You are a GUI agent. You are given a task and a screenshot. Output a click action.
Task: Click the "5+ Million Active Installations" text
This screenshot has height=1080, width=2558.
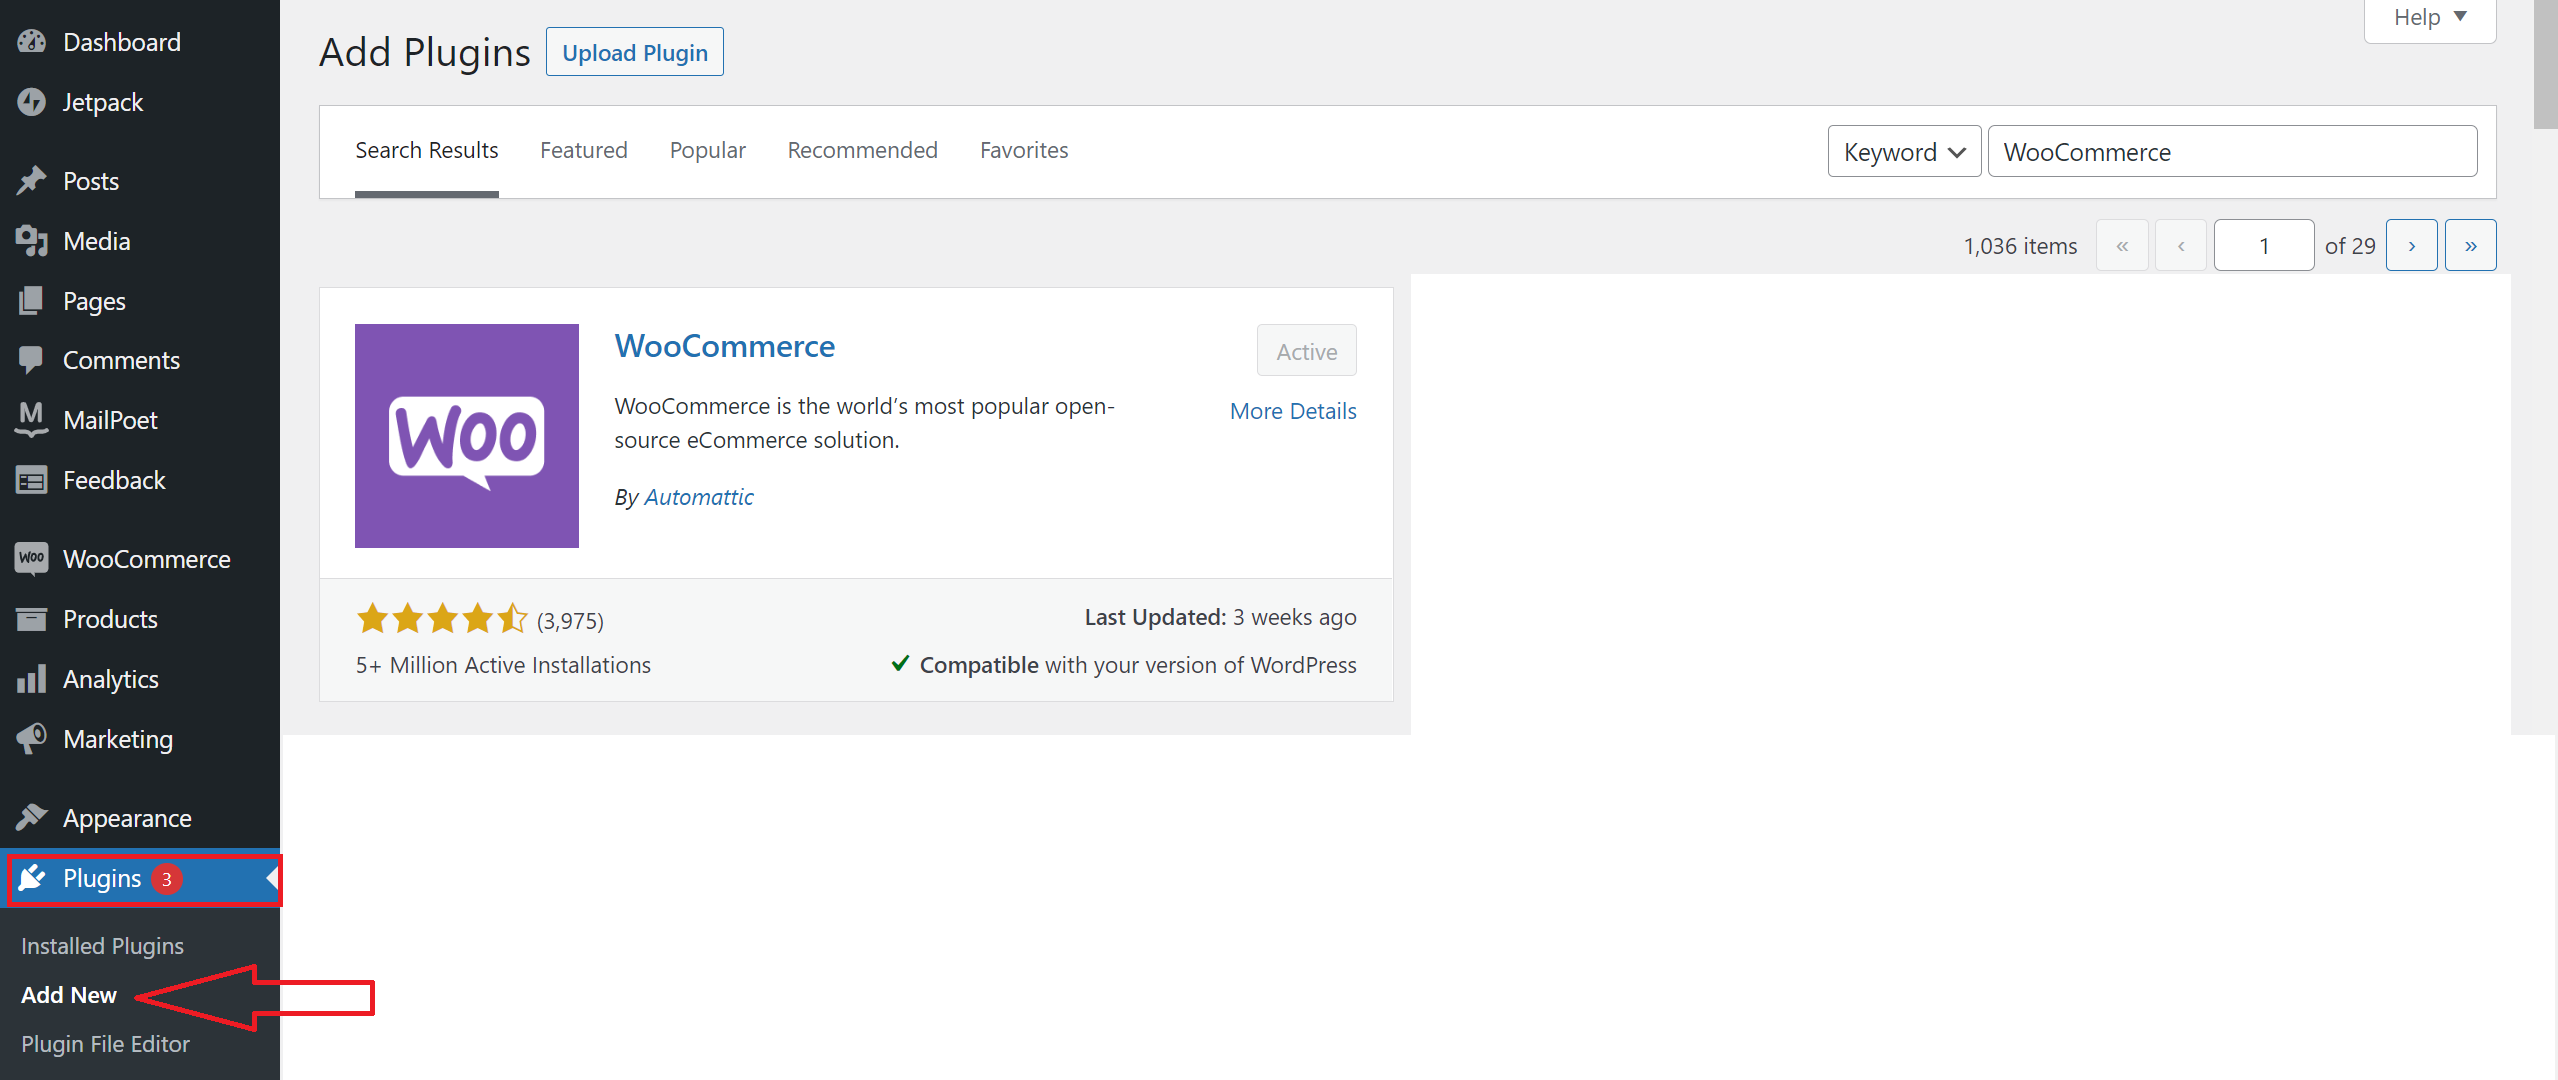tap(503, 665)
